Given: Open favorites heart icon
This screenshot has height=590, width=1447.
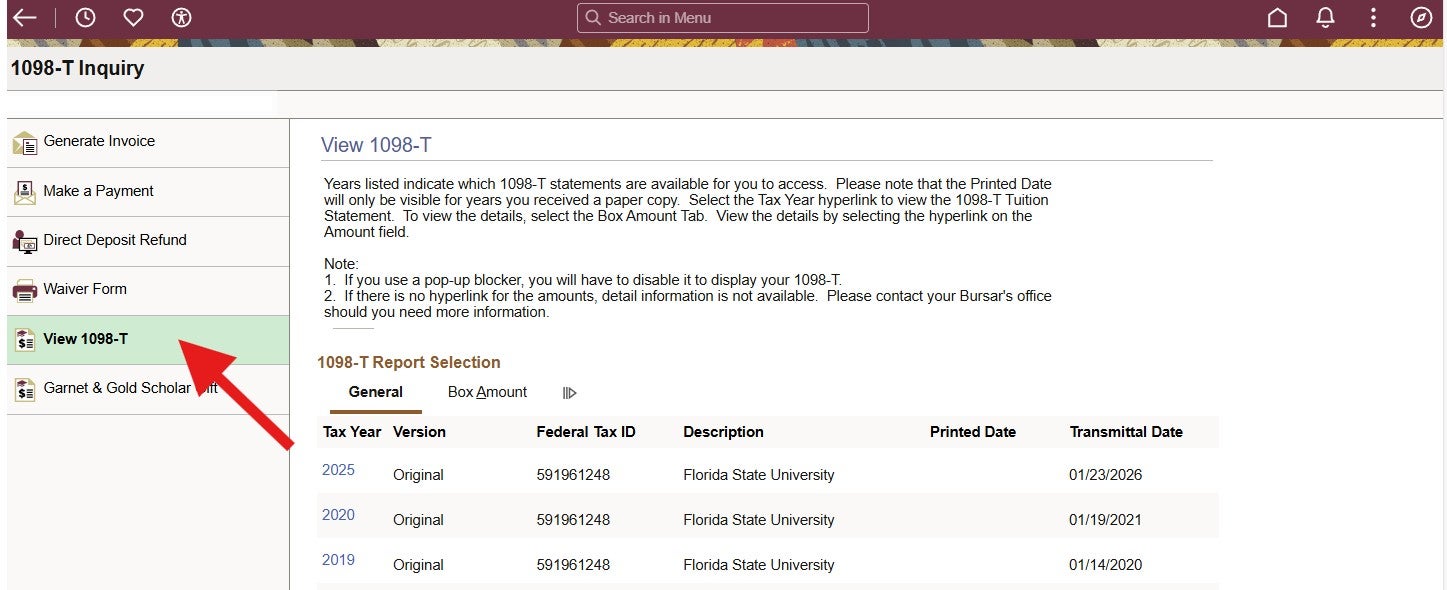Looking at the screenshot, I should (133, 18).
